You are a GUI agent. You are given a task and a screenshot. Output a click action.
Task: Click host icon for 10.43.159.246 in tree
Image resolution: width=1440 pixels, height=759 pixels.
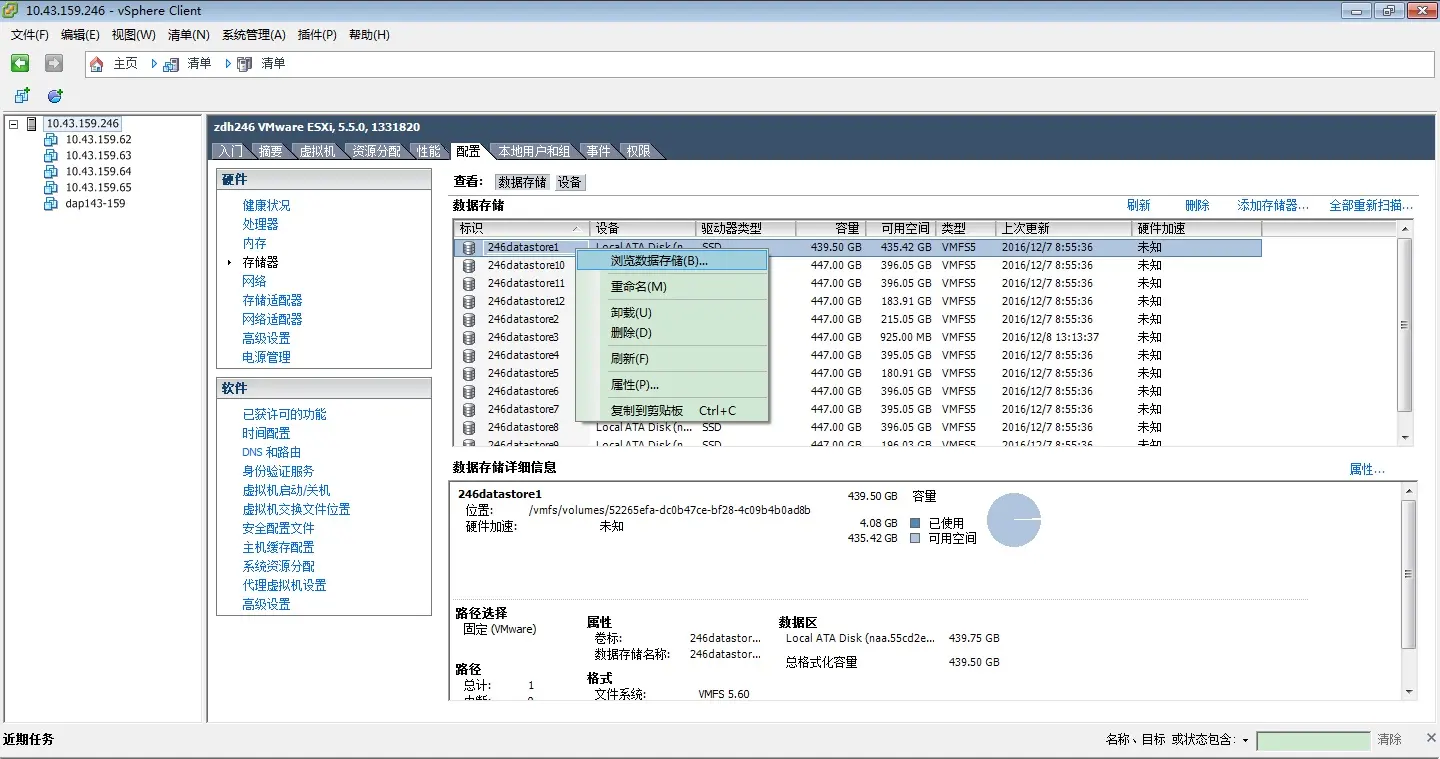pos(32,124)
